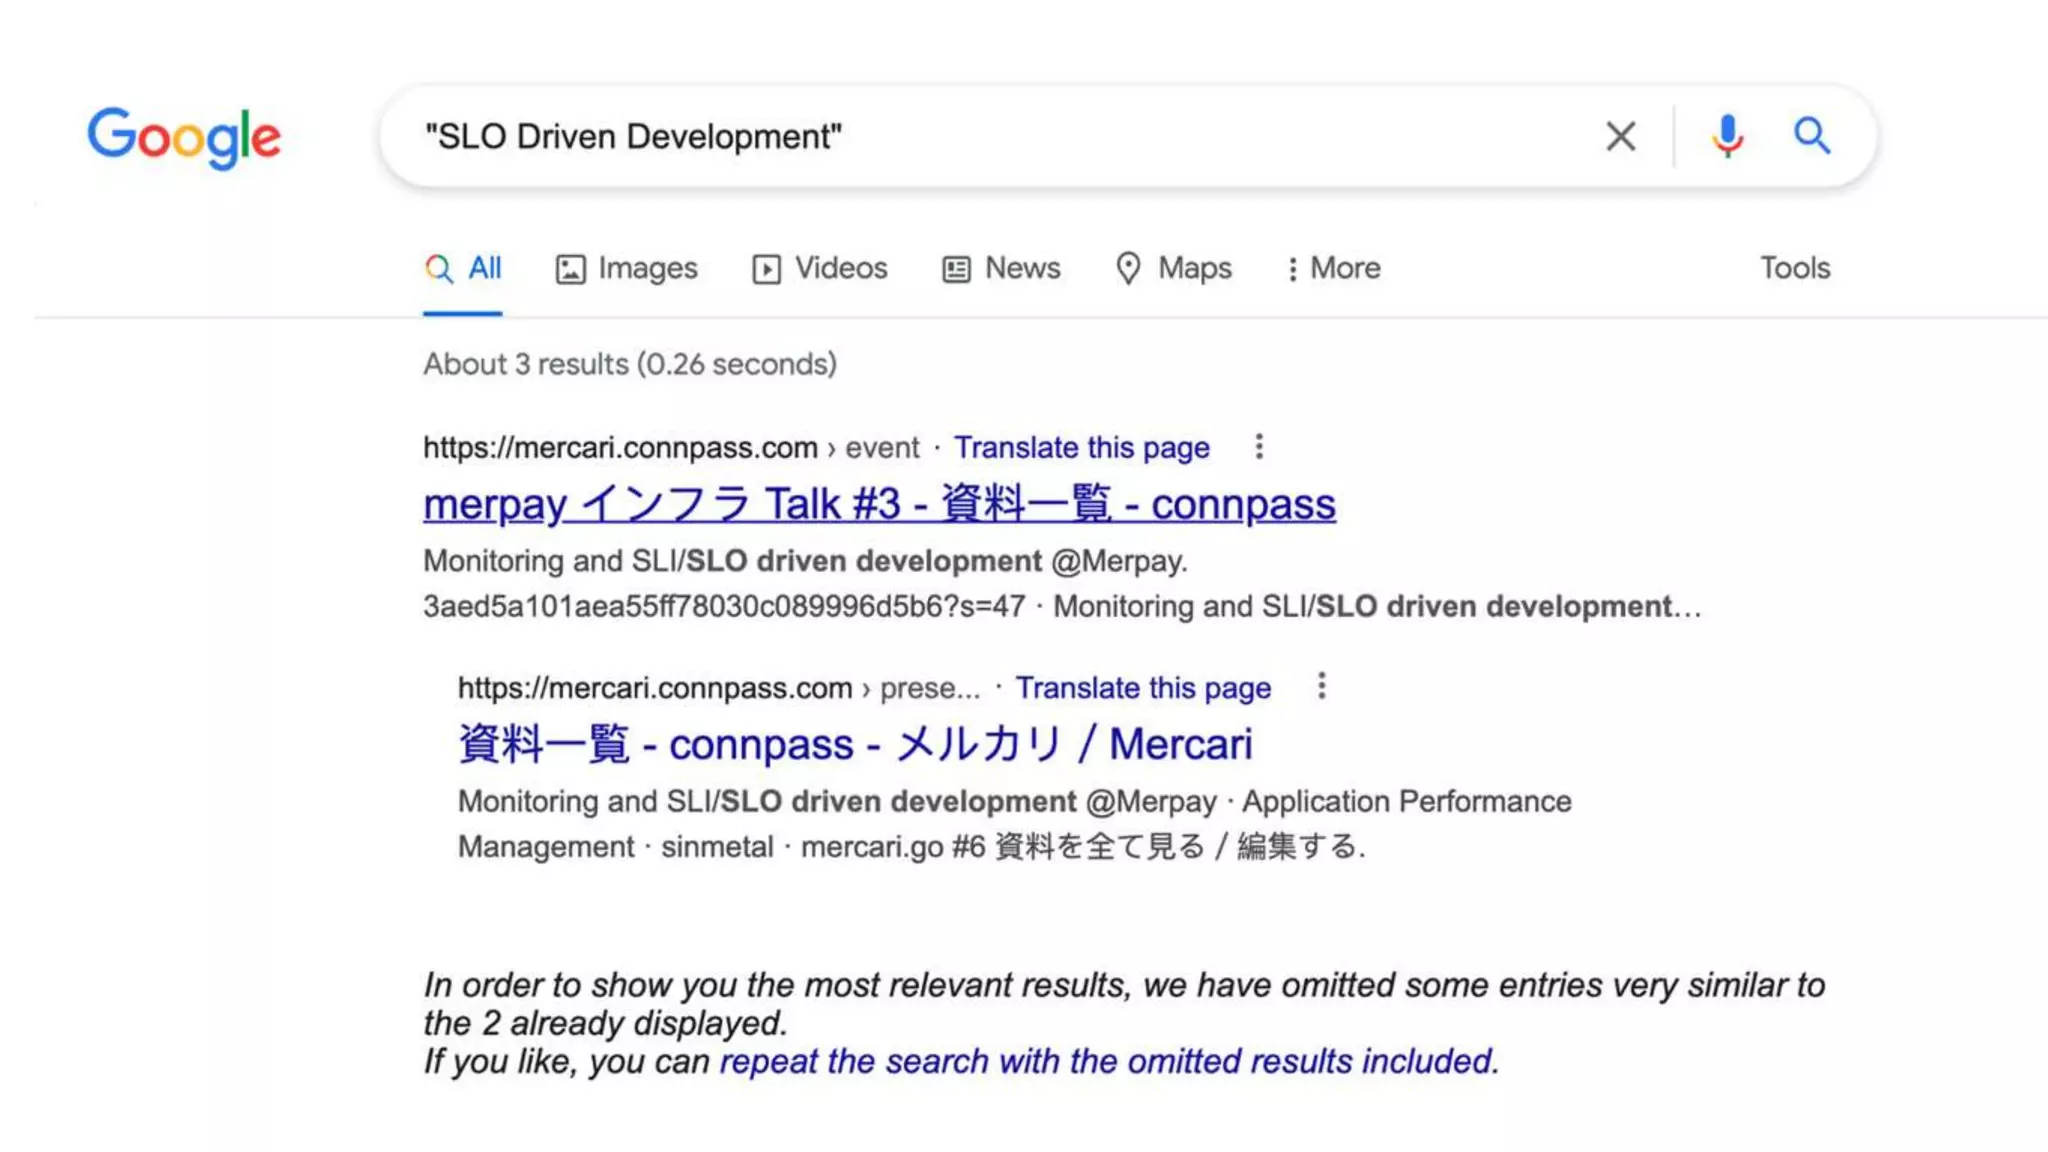Open merpay インフラ Talk #3 result link
Viewport: 2048px width, 1152px height.
click(x=878, y=504)
